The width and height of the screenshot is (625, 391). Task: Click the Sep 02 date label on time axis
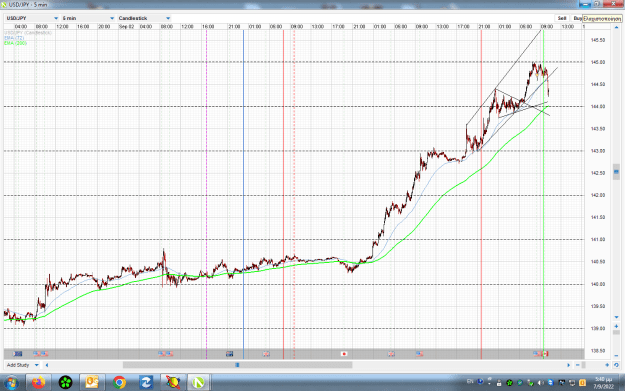(126, 27)
